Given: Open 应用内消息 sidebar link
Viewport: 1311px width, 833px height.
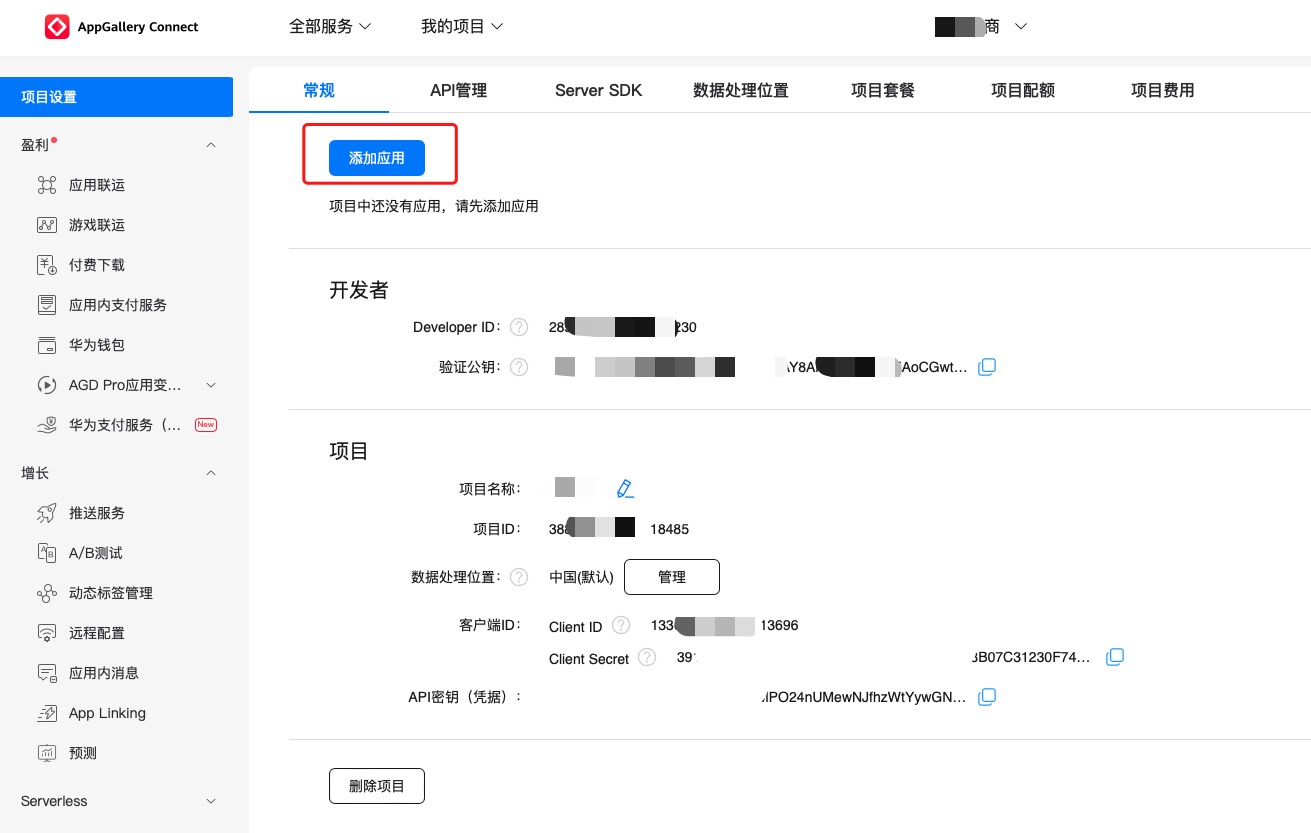Looking at the screenshot, I should [x=104, y=673].
